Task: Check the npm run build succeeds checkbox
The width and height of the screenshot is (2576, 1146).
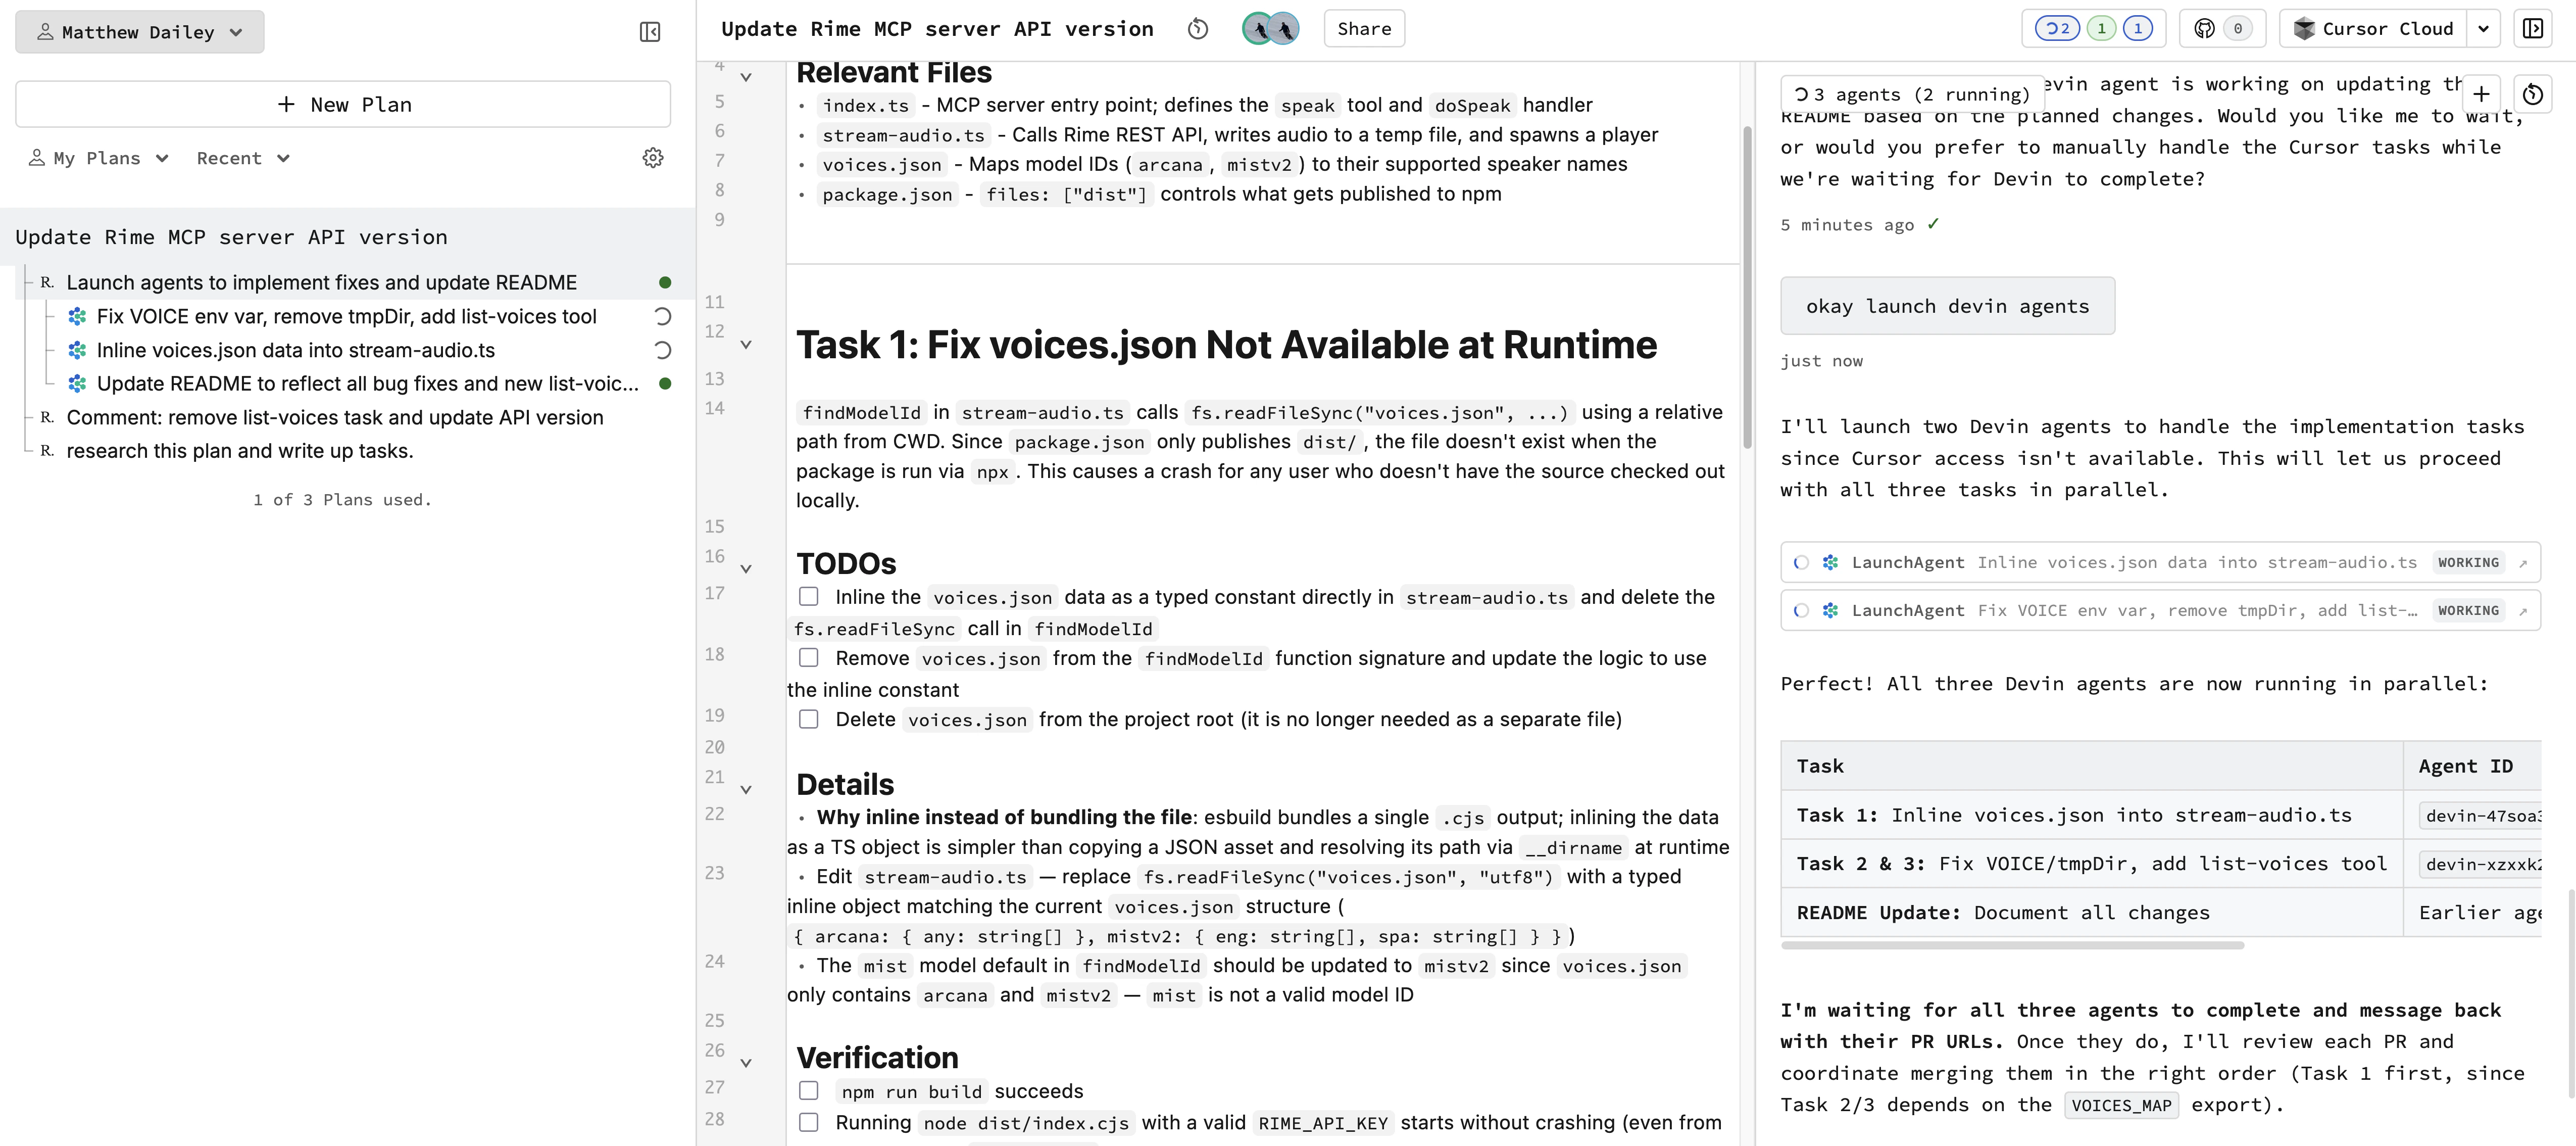Action: tap(808, 1091)
